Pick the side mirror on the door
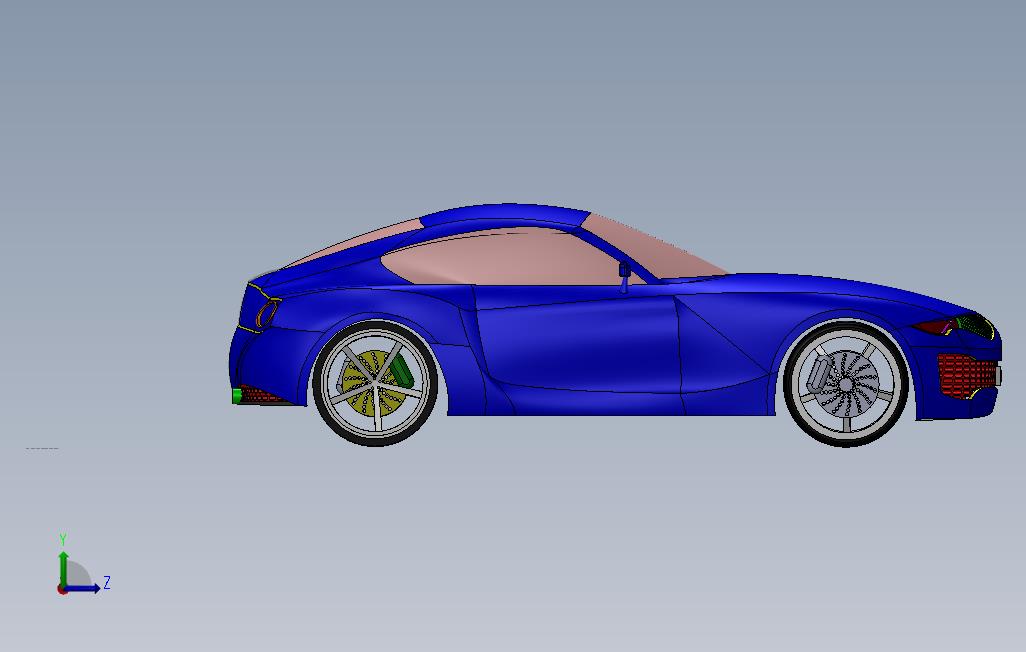Viewport: 1026px width, 652px height. [x=624, y=276]
